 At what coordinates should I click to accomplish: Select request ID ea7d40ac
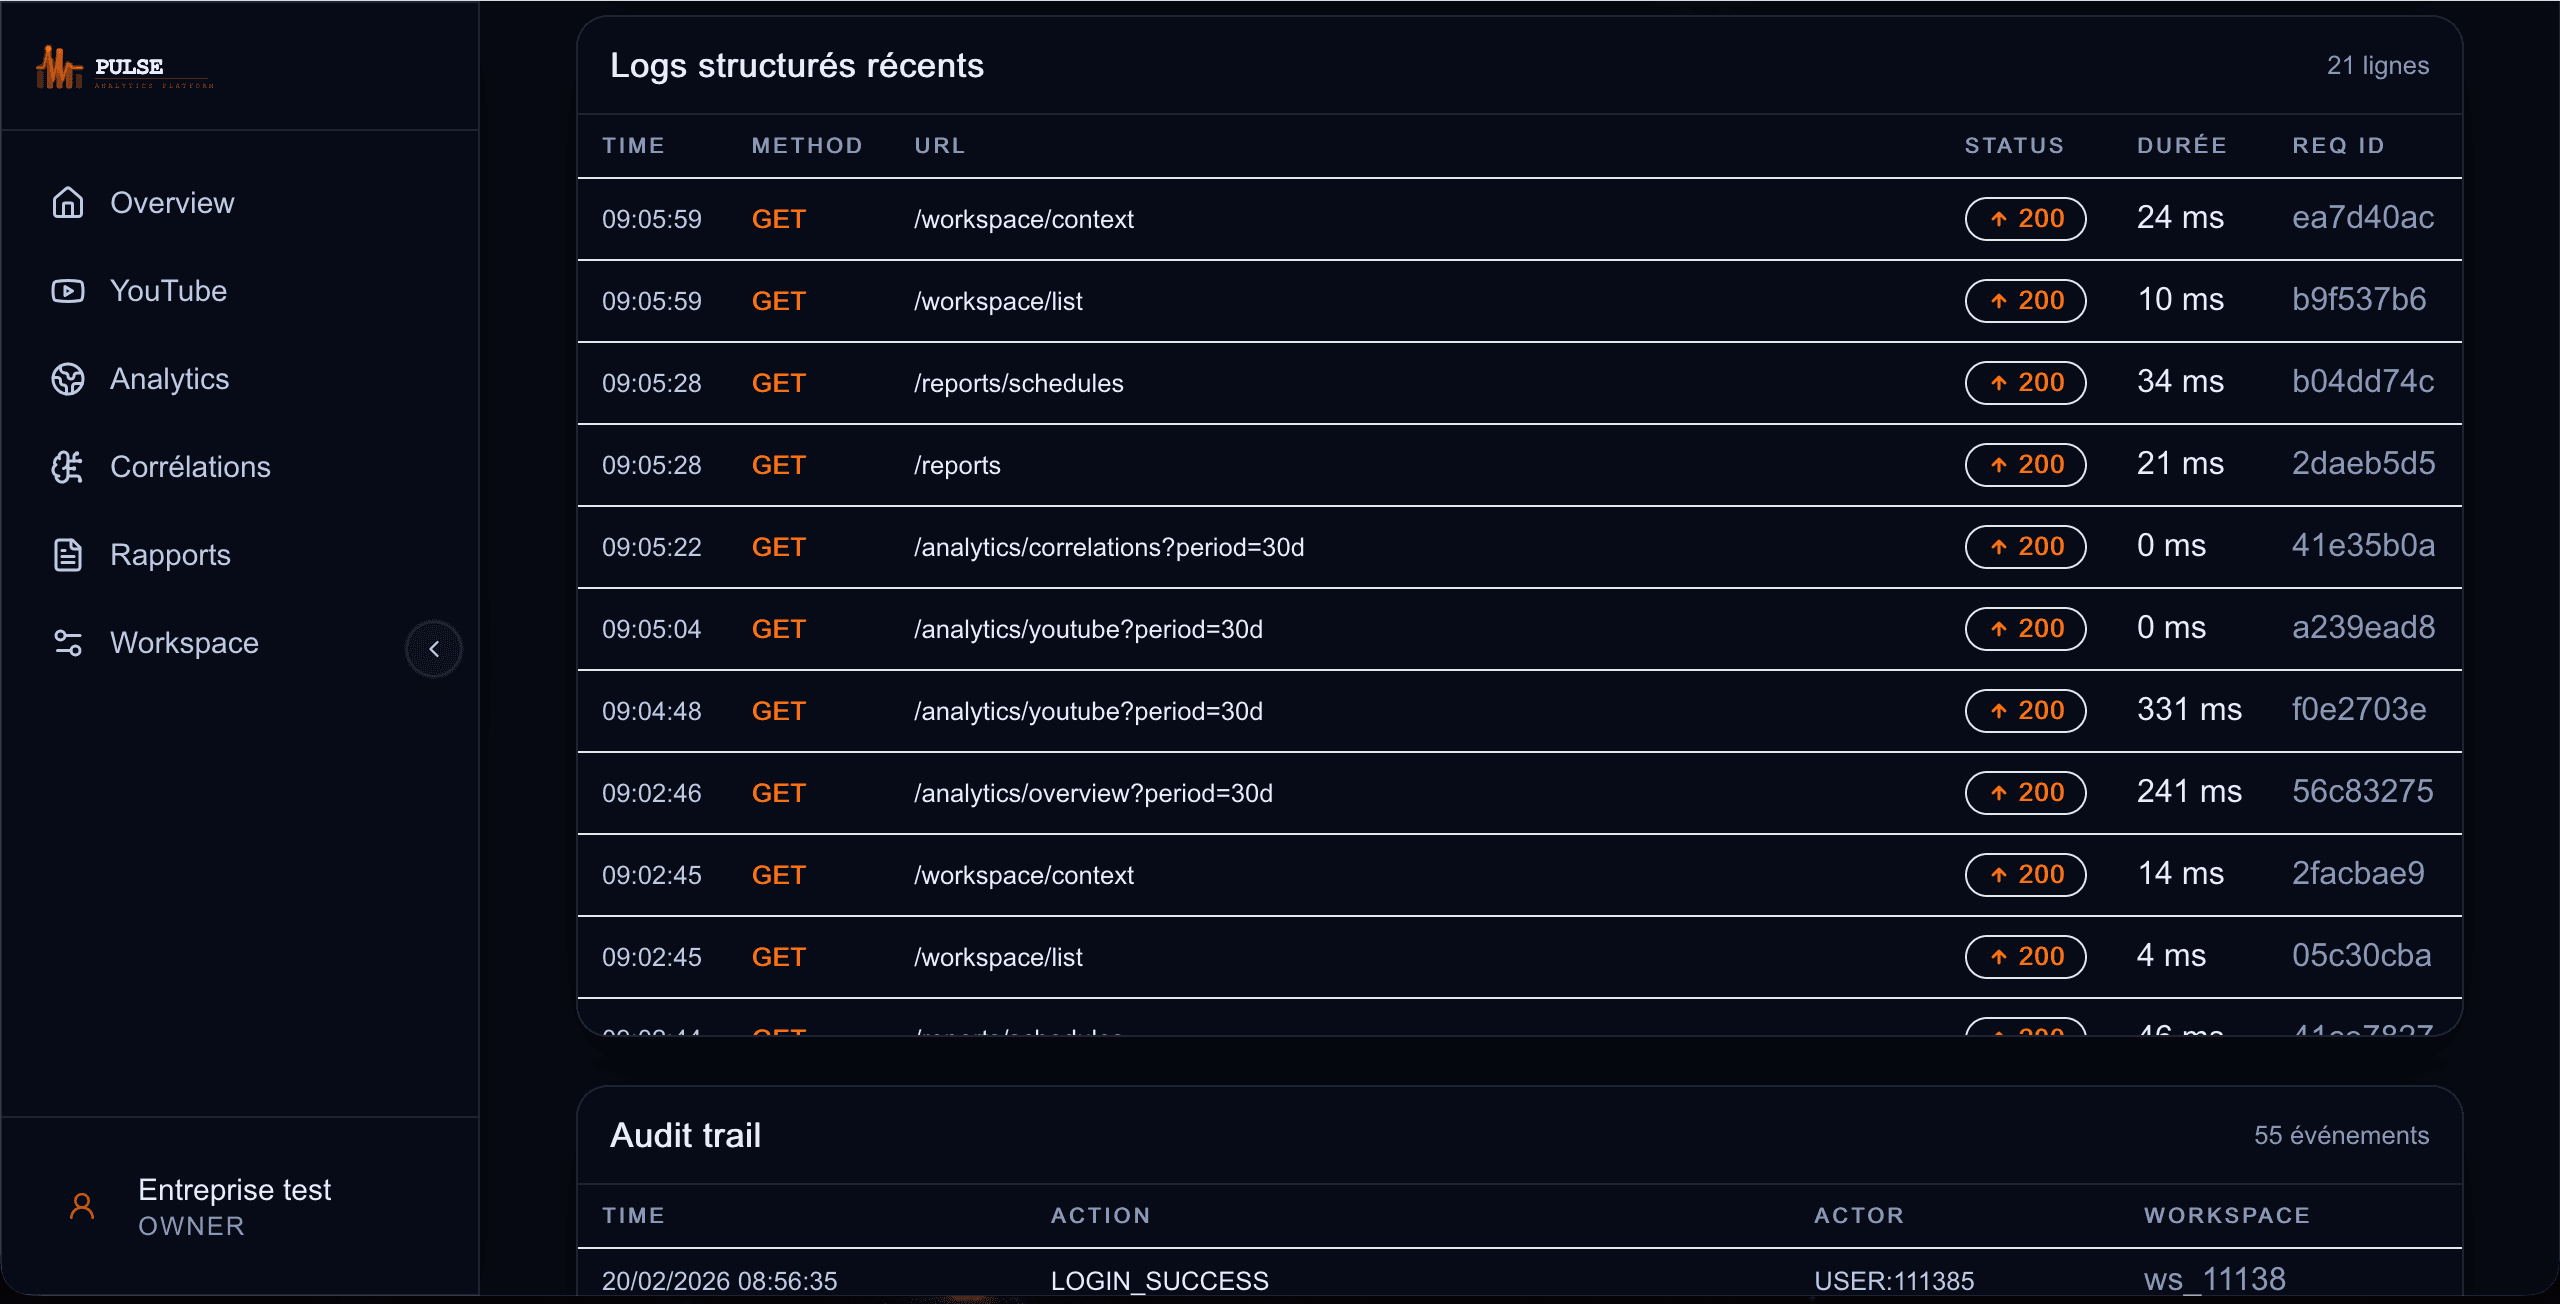[2362, 218]
